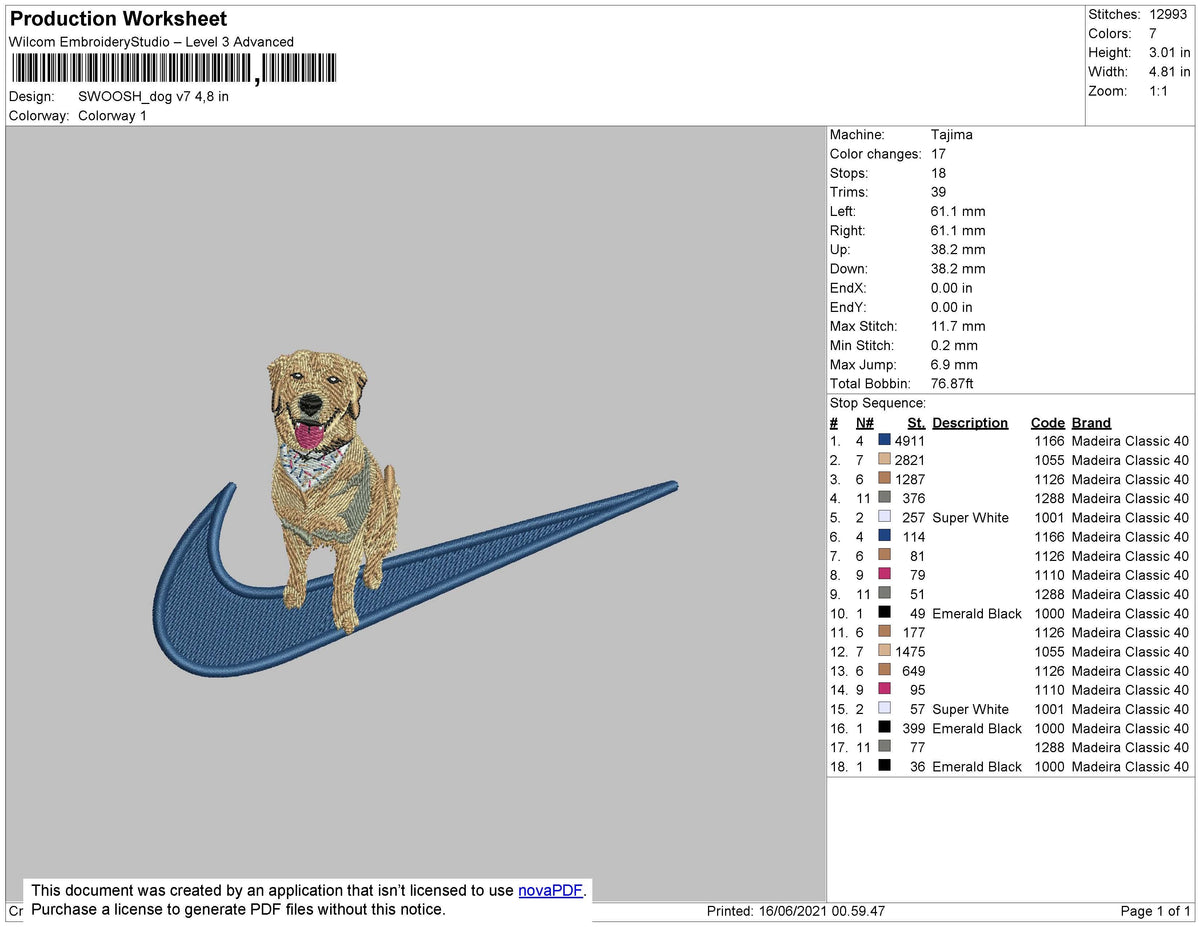The width and height of the screenshot is (1200, 927).
Task: Select the gray swatch on stop 4
Action: pos(884,498)
